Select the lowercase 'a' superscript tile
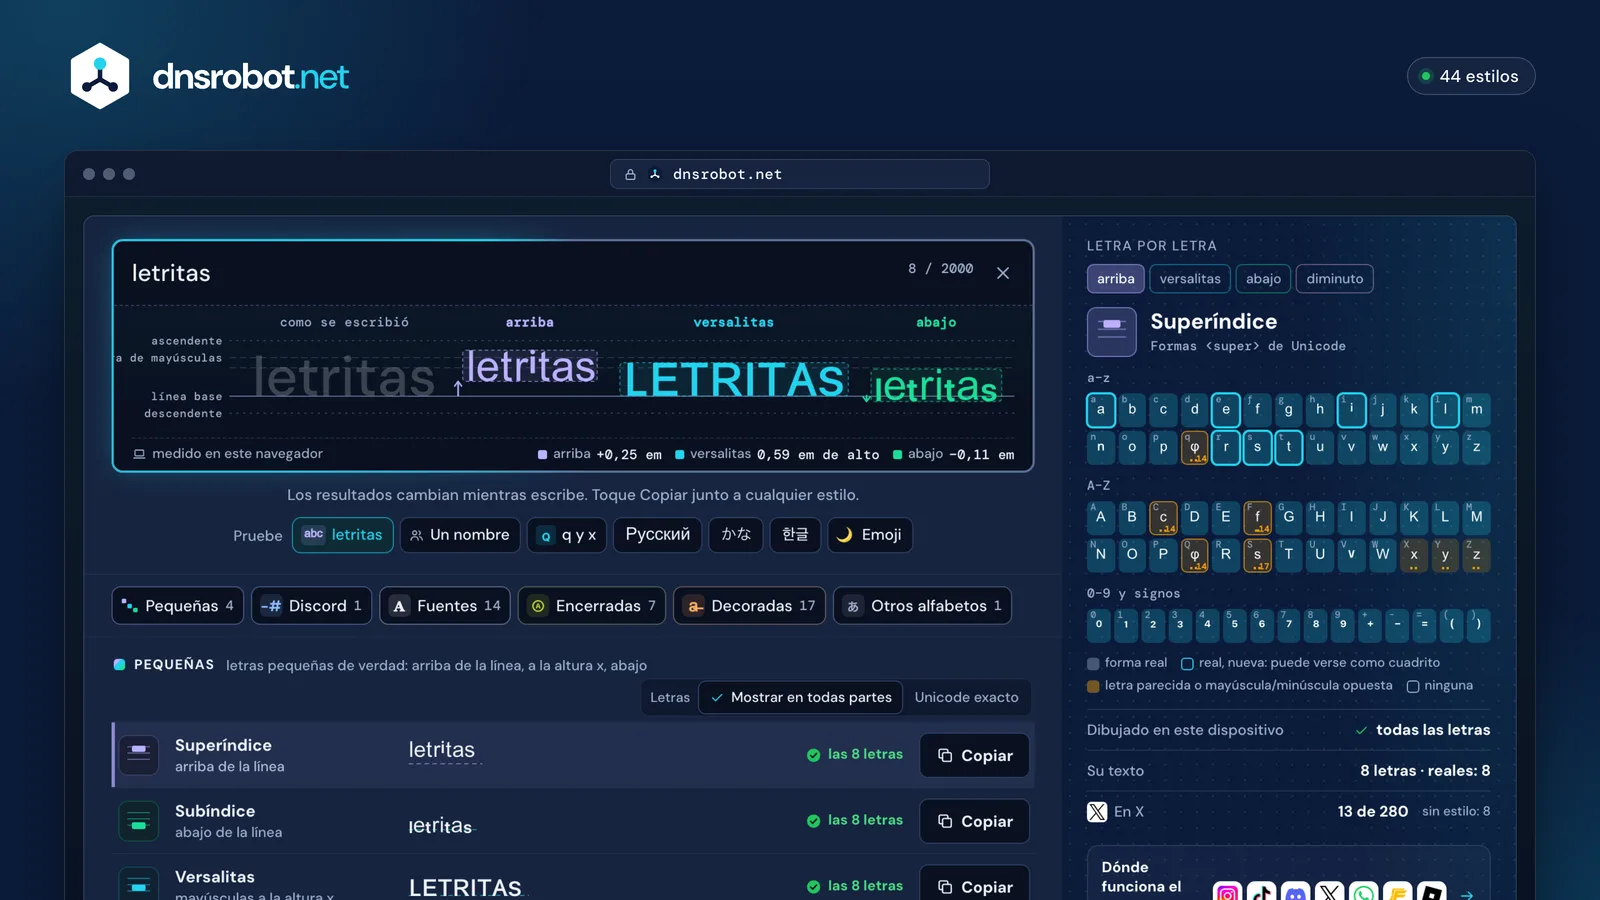Image resolution: width=1600 pixels, height=900 pixels. point(1101,409)
